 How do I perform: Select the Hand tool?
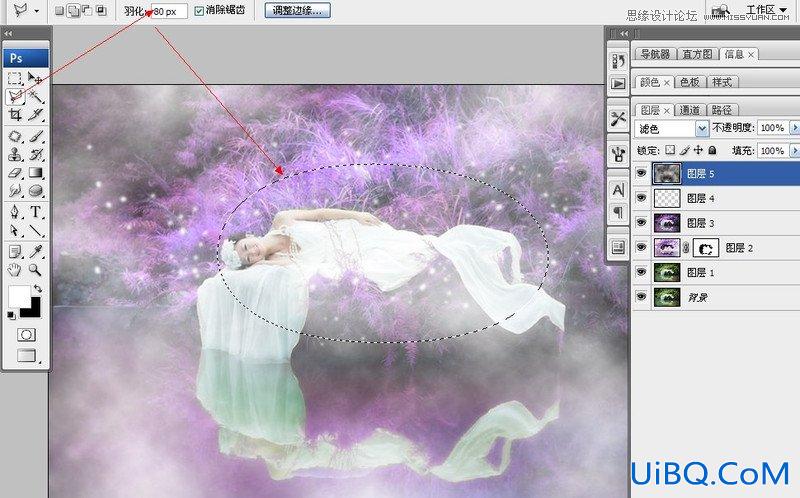(15, 269)
